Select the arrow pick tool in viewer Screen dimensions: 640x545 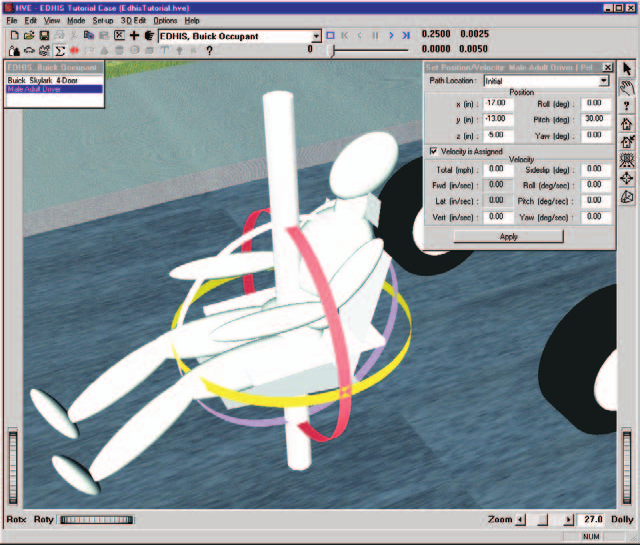[x=627, y=69]
